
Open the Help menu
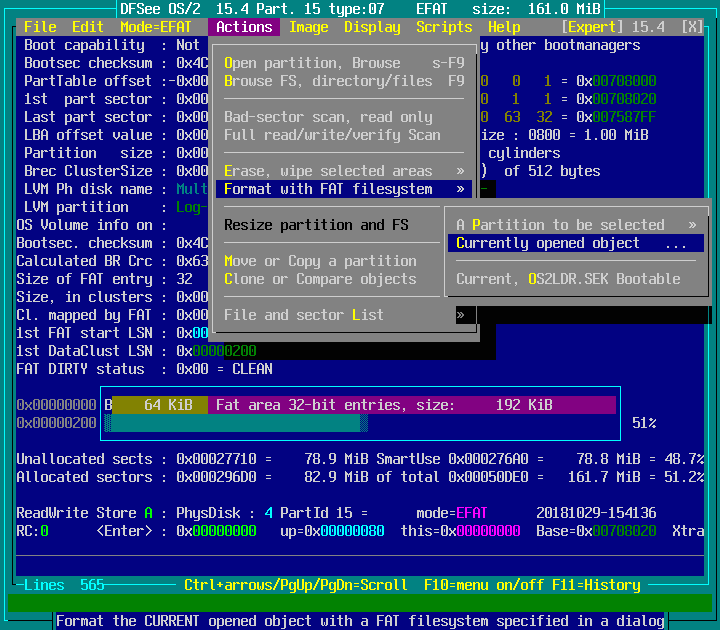504,27
